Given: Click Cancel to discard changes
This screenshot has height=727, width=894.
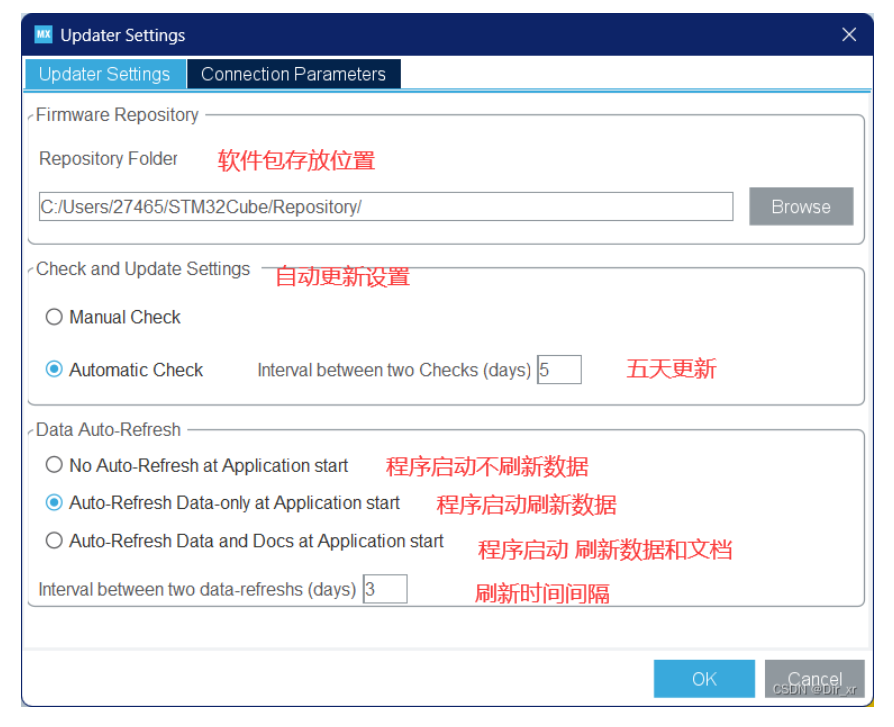Looking at the screenshot, I should (x=814, y=679).
